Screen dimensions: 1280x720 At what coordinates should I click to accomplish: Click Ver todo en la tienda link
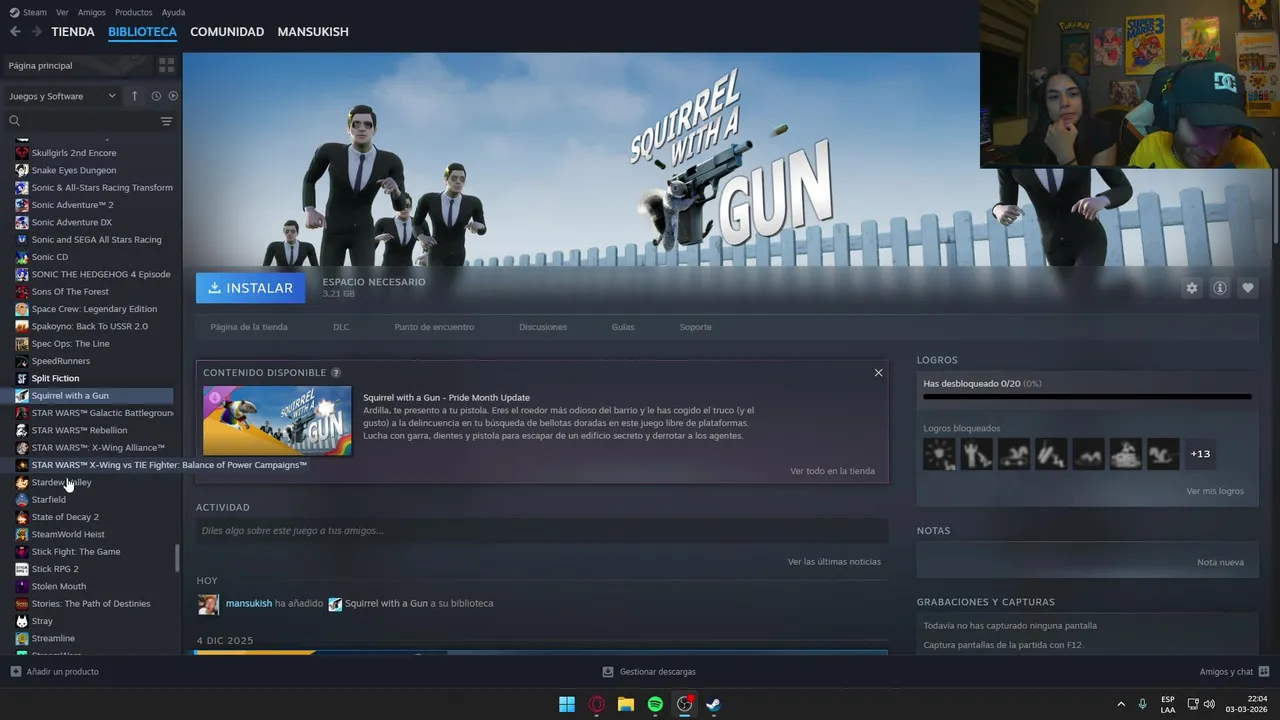pyautogui.click(x=832, y=471)
